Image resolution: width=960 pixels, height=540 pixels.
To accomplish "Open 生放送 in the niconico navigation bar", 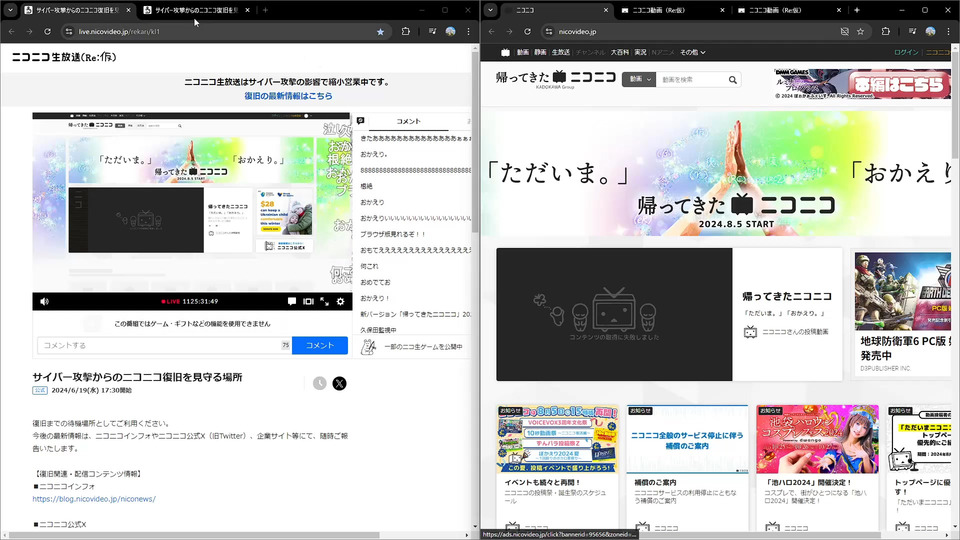I will point(560,52).
